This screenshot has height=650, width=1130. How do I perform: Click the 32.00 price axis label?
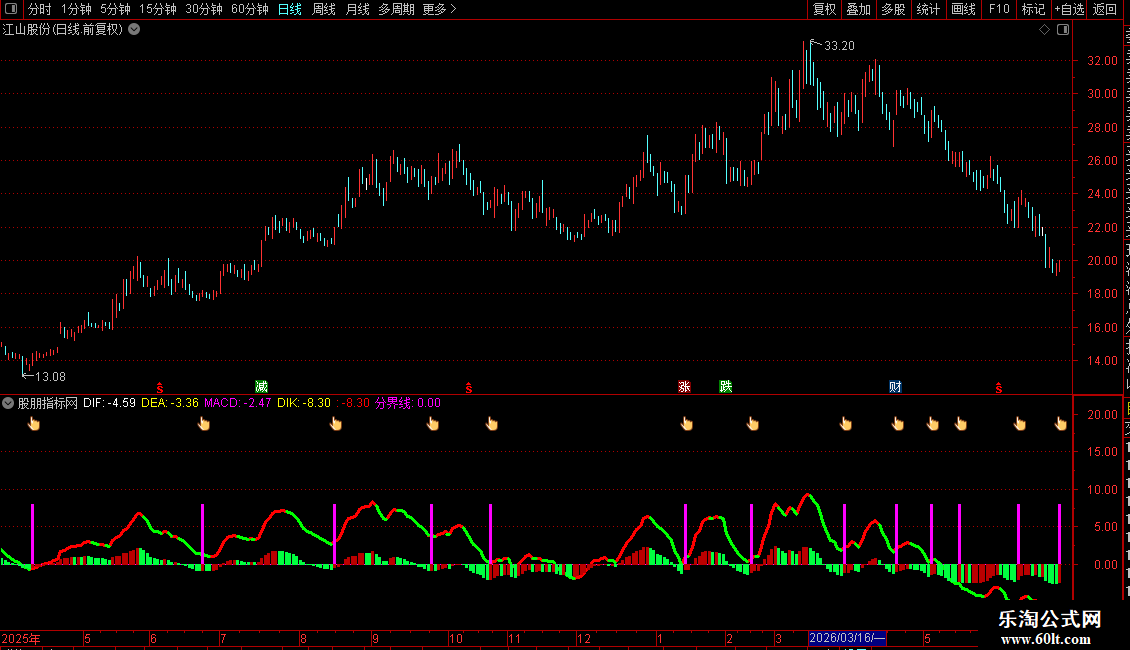point(1103,61)
